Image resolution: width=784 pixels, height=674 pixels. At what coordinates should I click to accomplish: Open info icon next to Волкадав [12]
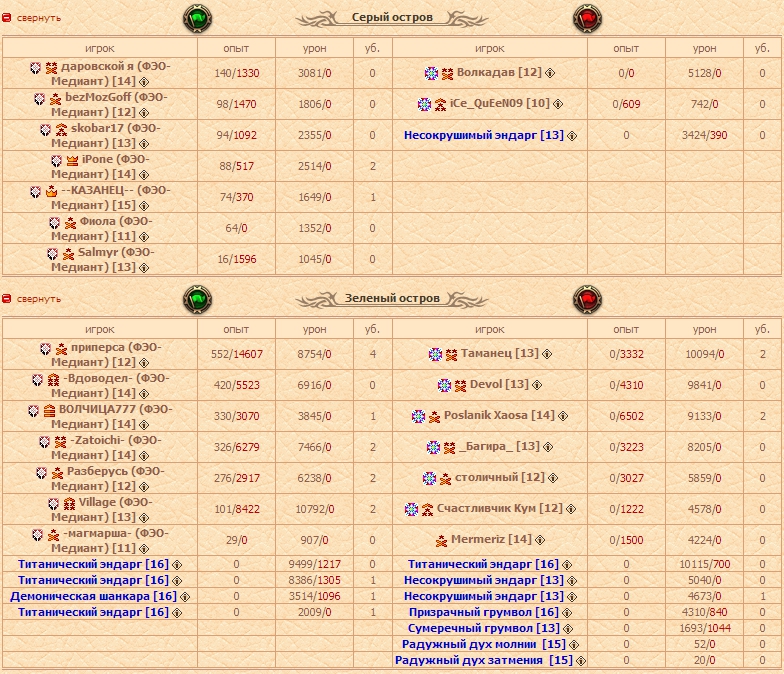click(550, 73)
